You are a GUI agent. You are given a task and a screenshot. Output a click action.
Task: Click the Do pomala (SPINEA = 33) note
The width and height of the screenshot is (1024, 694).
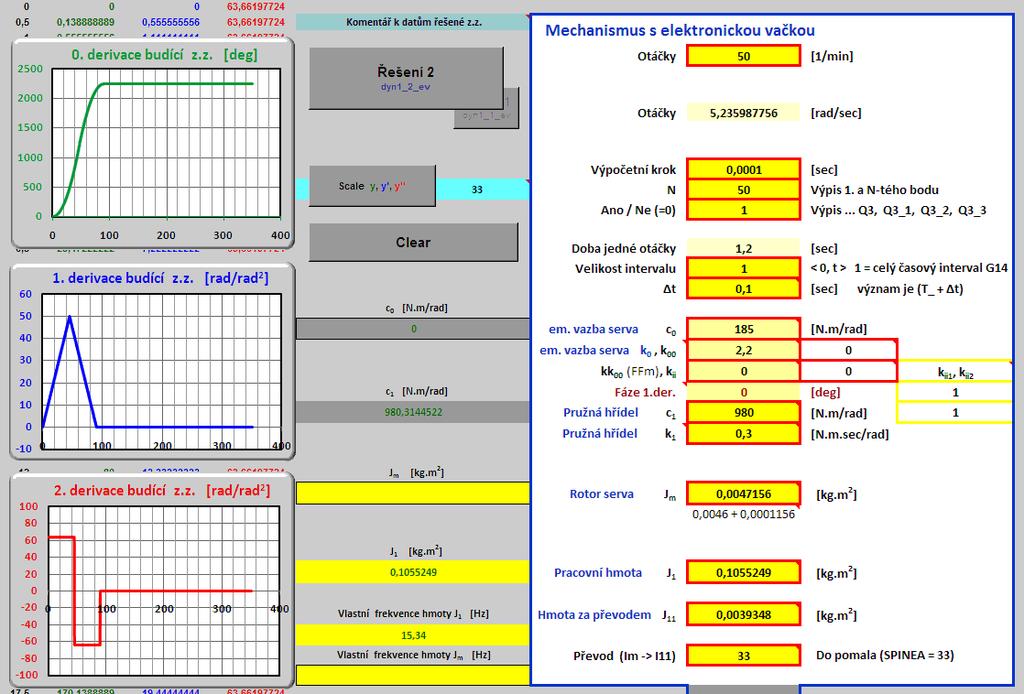[884, 655]
